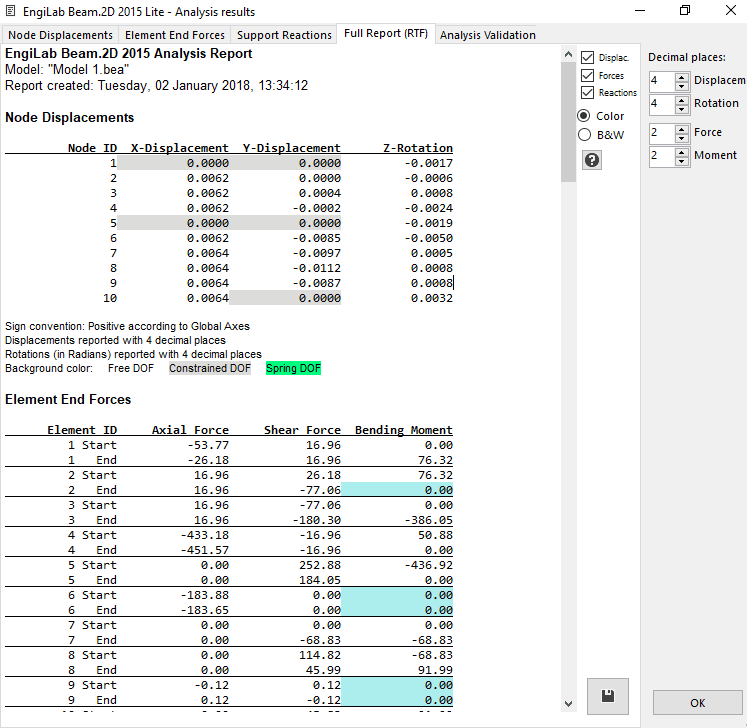The image size is (747, 728).
Task: Click the Model "Model 1.bea" line
Action: coord(67,70)
